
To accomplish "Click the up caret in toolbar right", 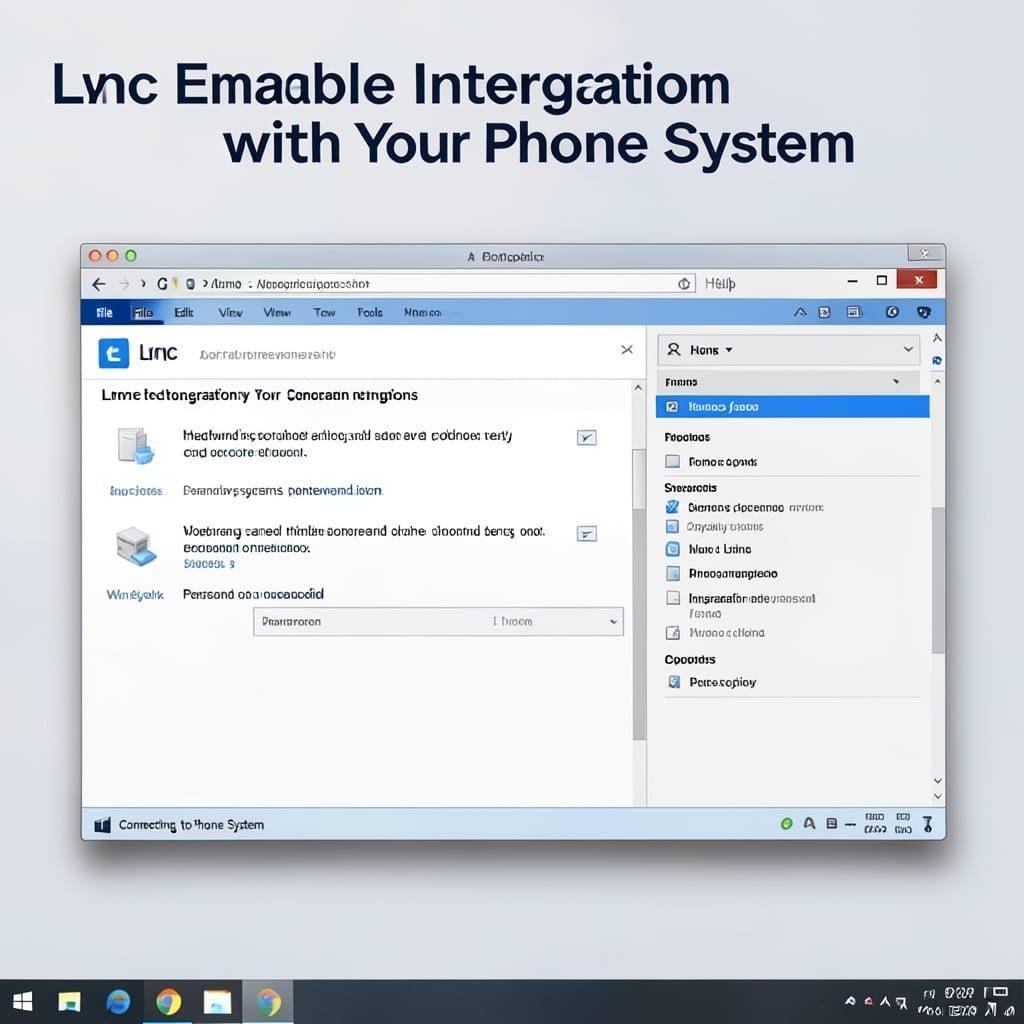I will click(x=800, y=312).
